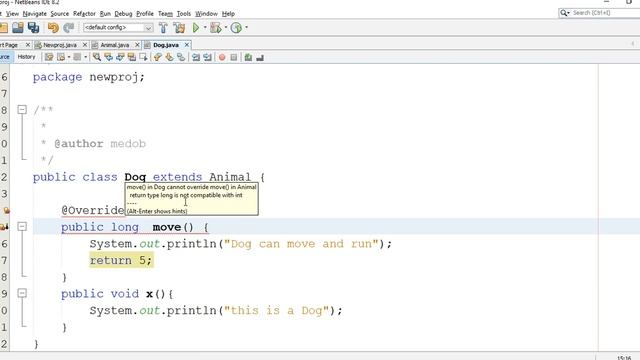Click the '@Override' annotation text
The image size is (640, 360).
click(x=93, y=210)
